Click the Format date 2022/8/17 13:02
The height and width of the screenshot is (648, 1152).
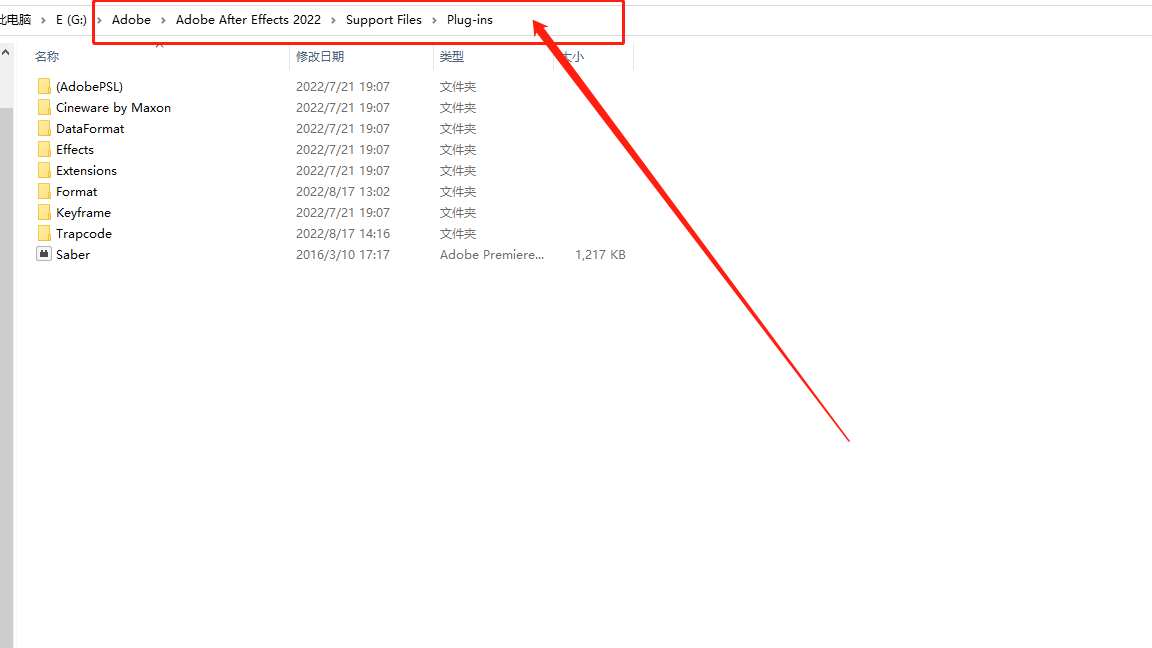pos(342,192)
